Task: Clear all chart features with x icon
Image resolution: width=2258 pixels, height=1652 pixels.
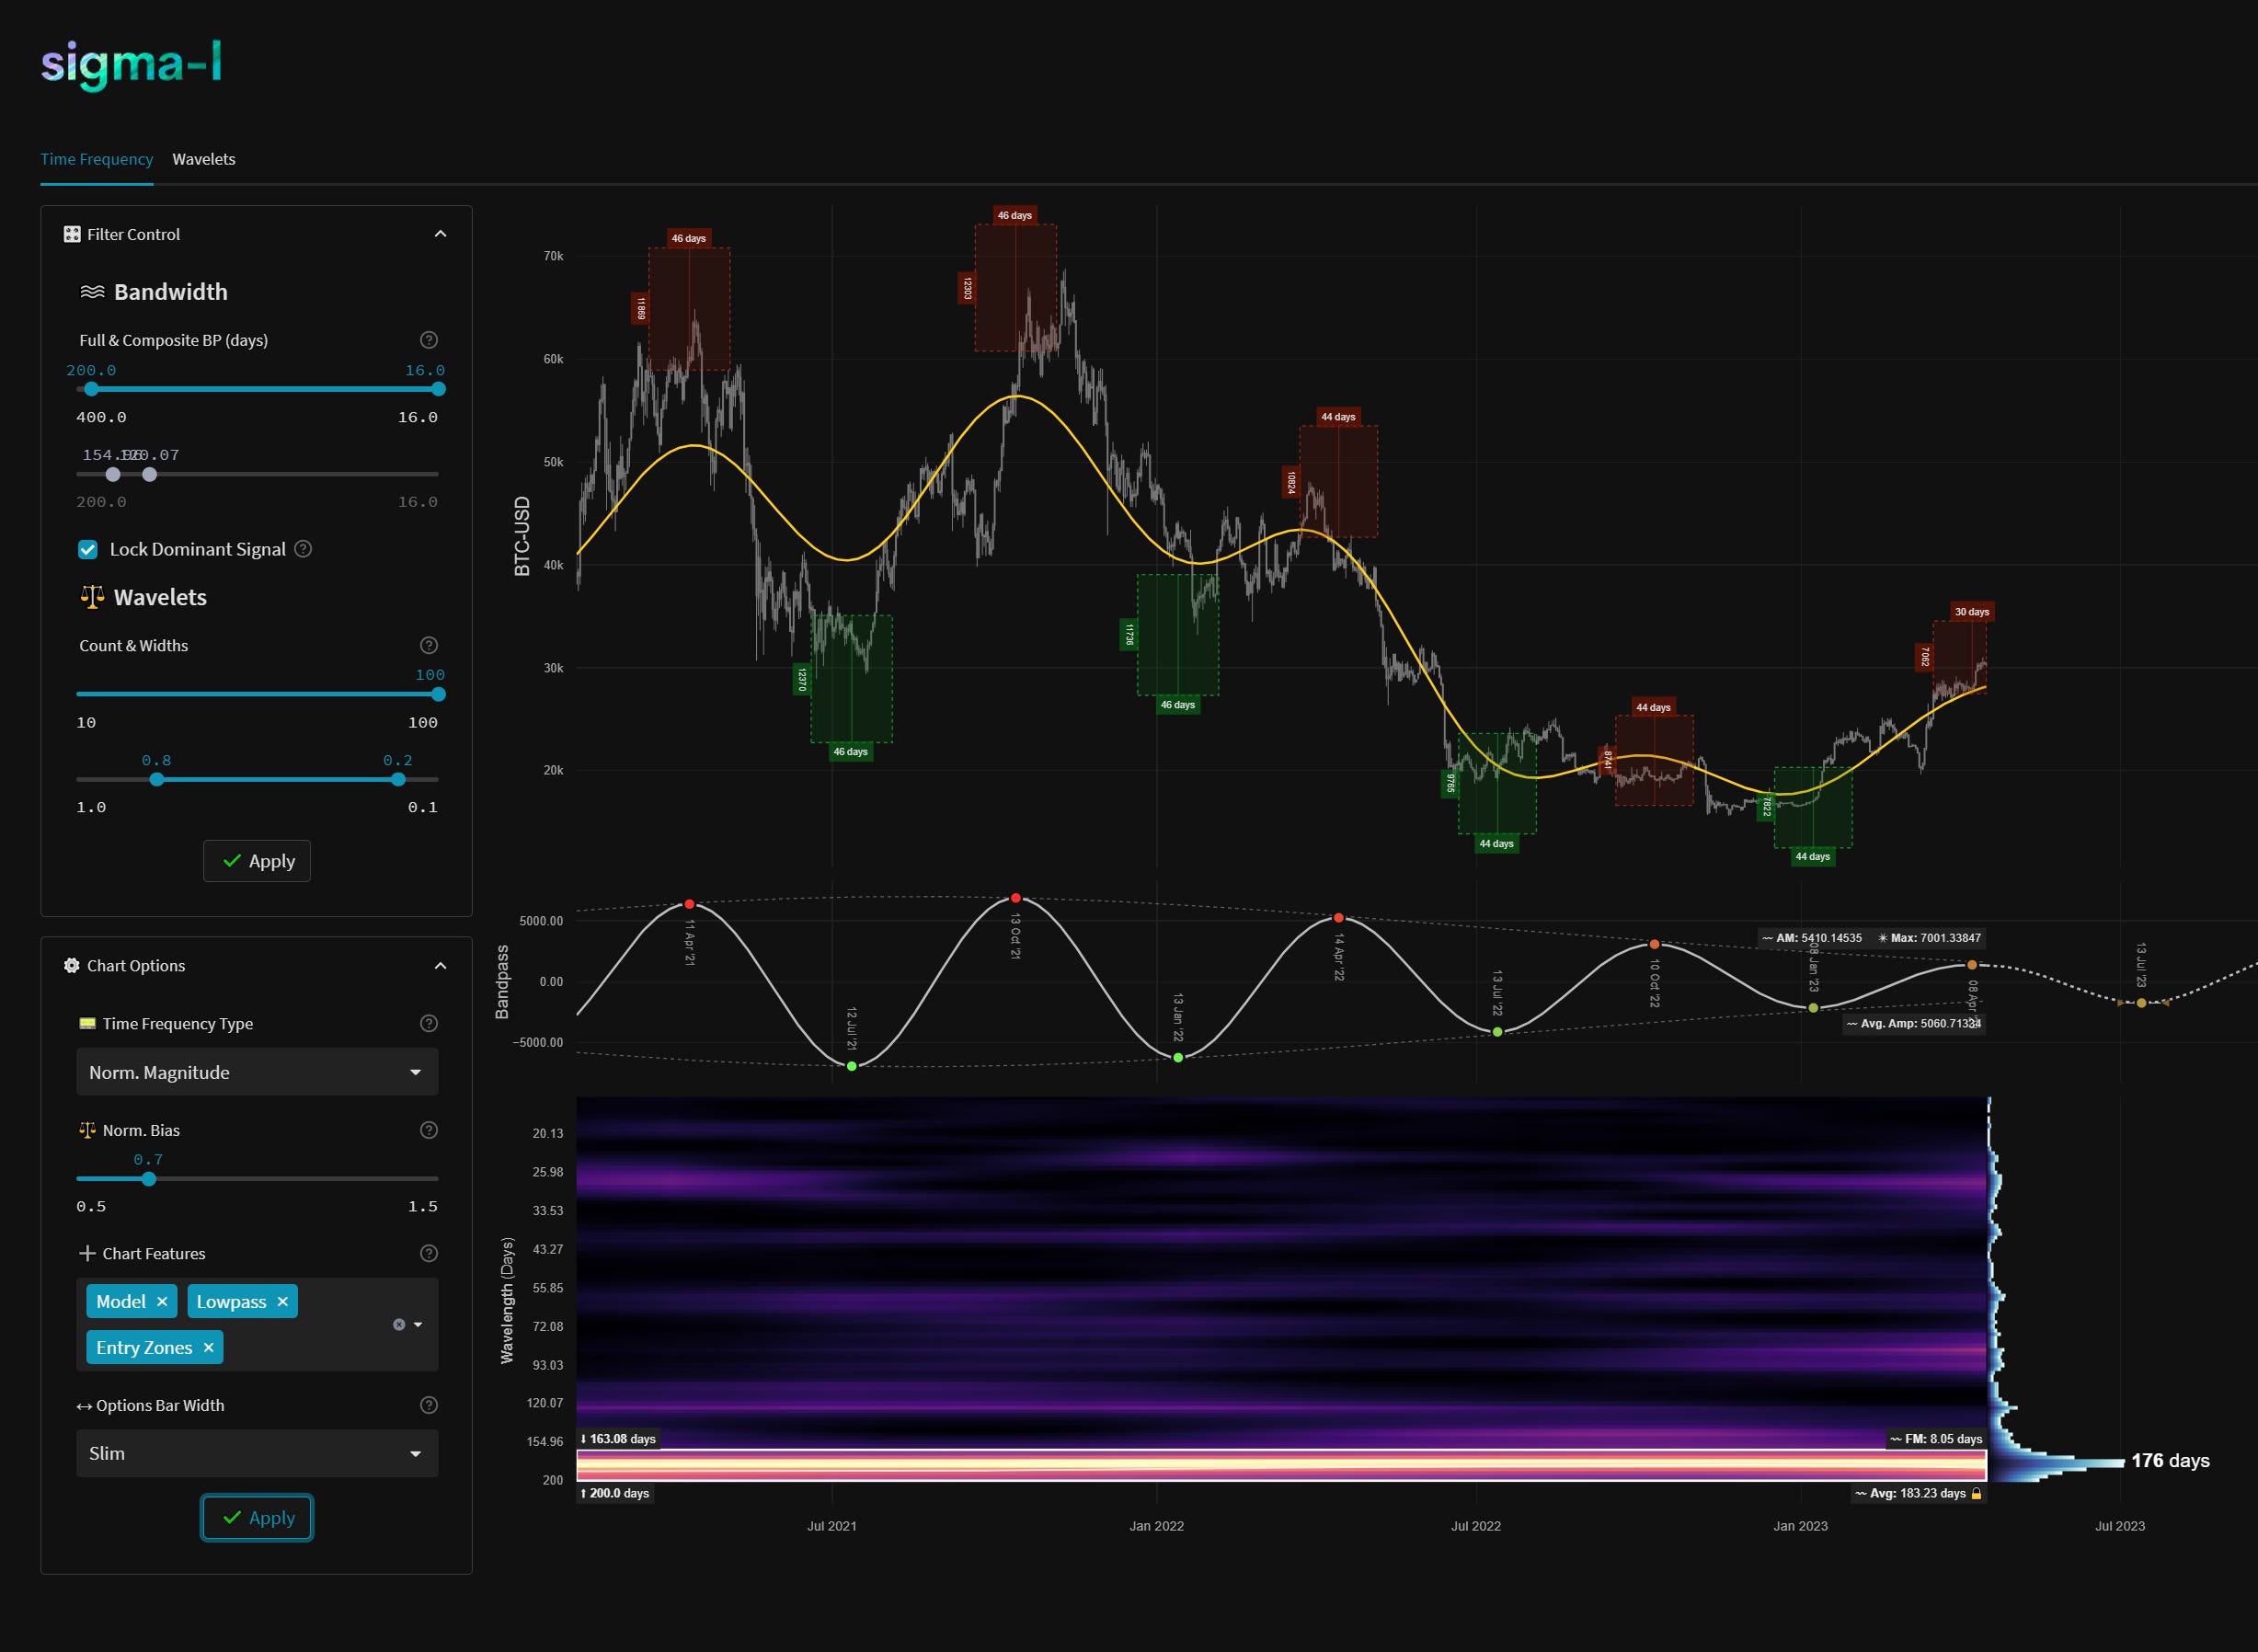Action: (x=399, y=1324)
